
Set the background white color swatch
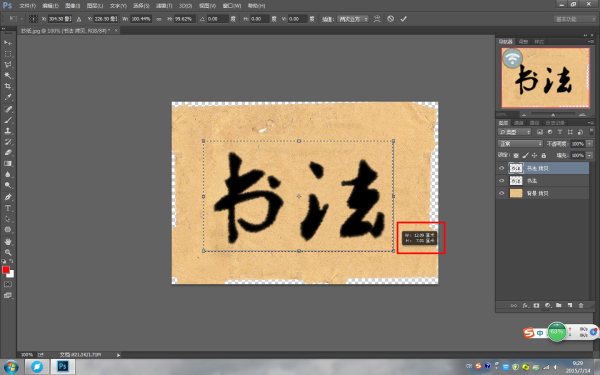tap(11, 274)
